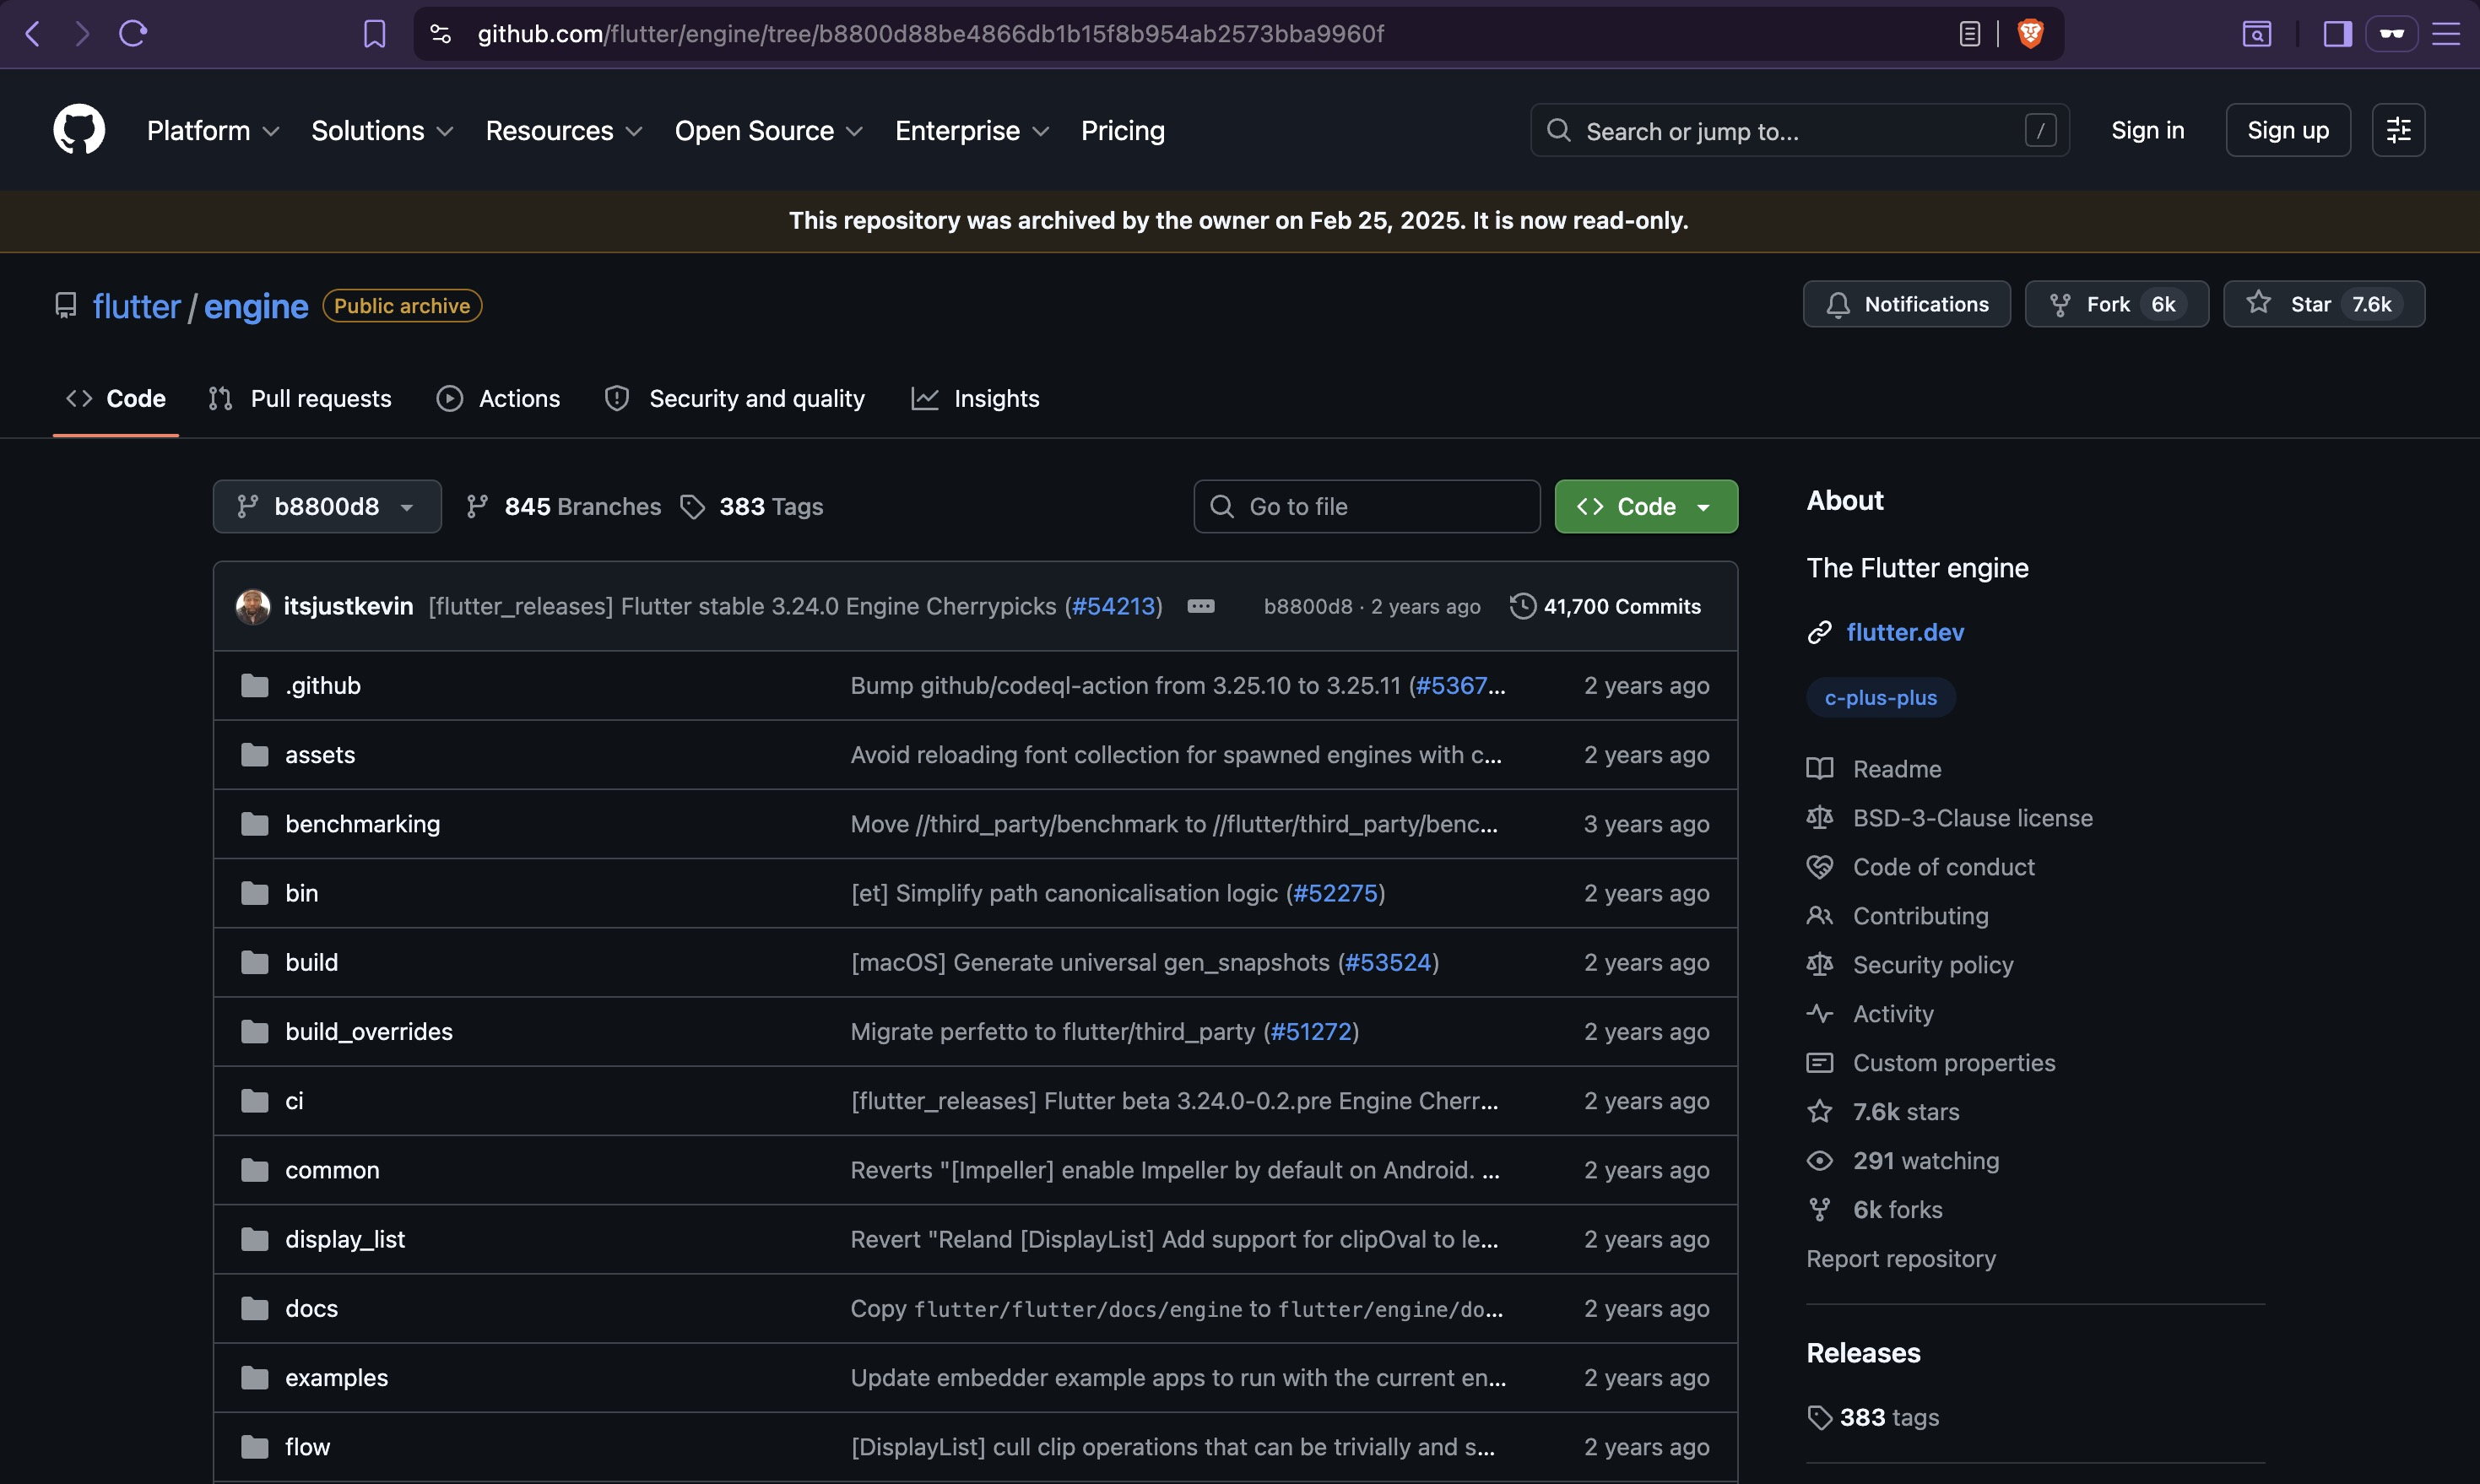2480x1484 pixels.
Task: Click the link icon beside flutter.dev
Action: [1819, 632]
